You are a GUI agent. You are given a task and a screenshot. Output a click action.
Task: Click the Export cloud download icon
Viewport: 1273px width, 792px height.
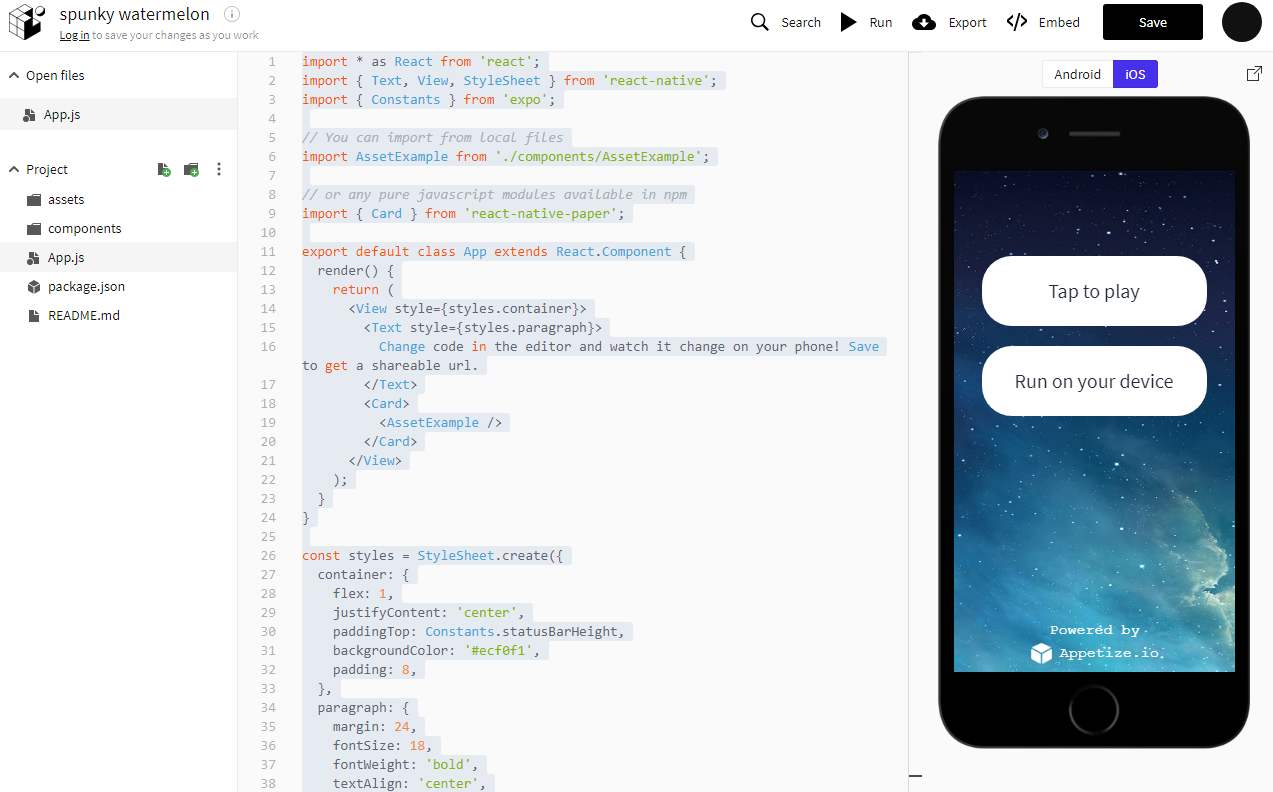pyautogui.click(x=925, y=22)
